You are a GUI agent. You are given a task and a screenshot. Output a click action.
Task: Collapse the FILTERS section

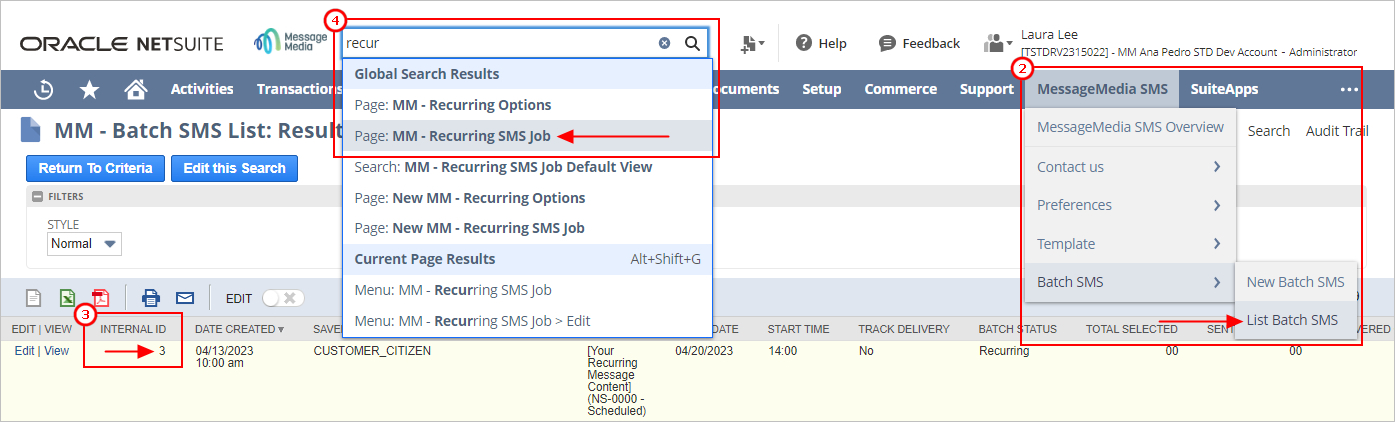[38, 197]
